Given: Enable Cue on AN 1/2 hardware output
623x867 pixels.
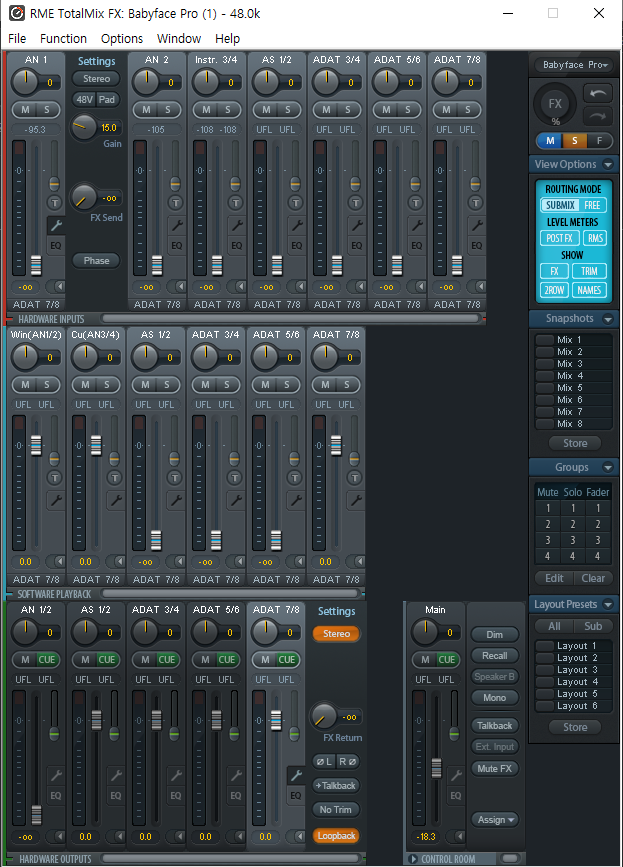Looking at the screenshot, I should (x=47, y=660).
